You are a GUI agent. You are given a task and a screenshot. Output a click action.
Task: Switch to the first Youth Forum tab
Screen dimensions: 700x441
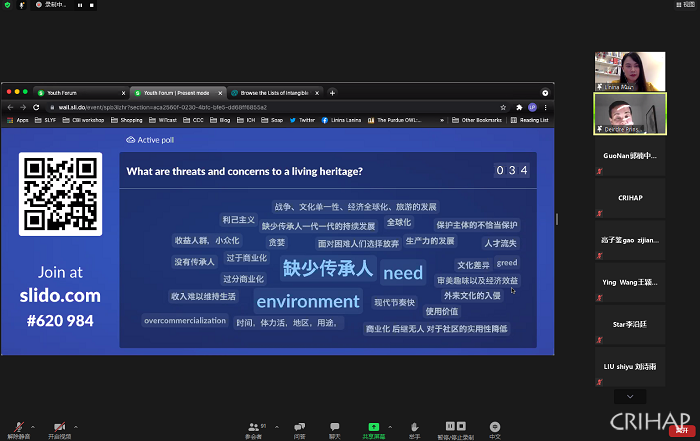(x=80, y=92)
